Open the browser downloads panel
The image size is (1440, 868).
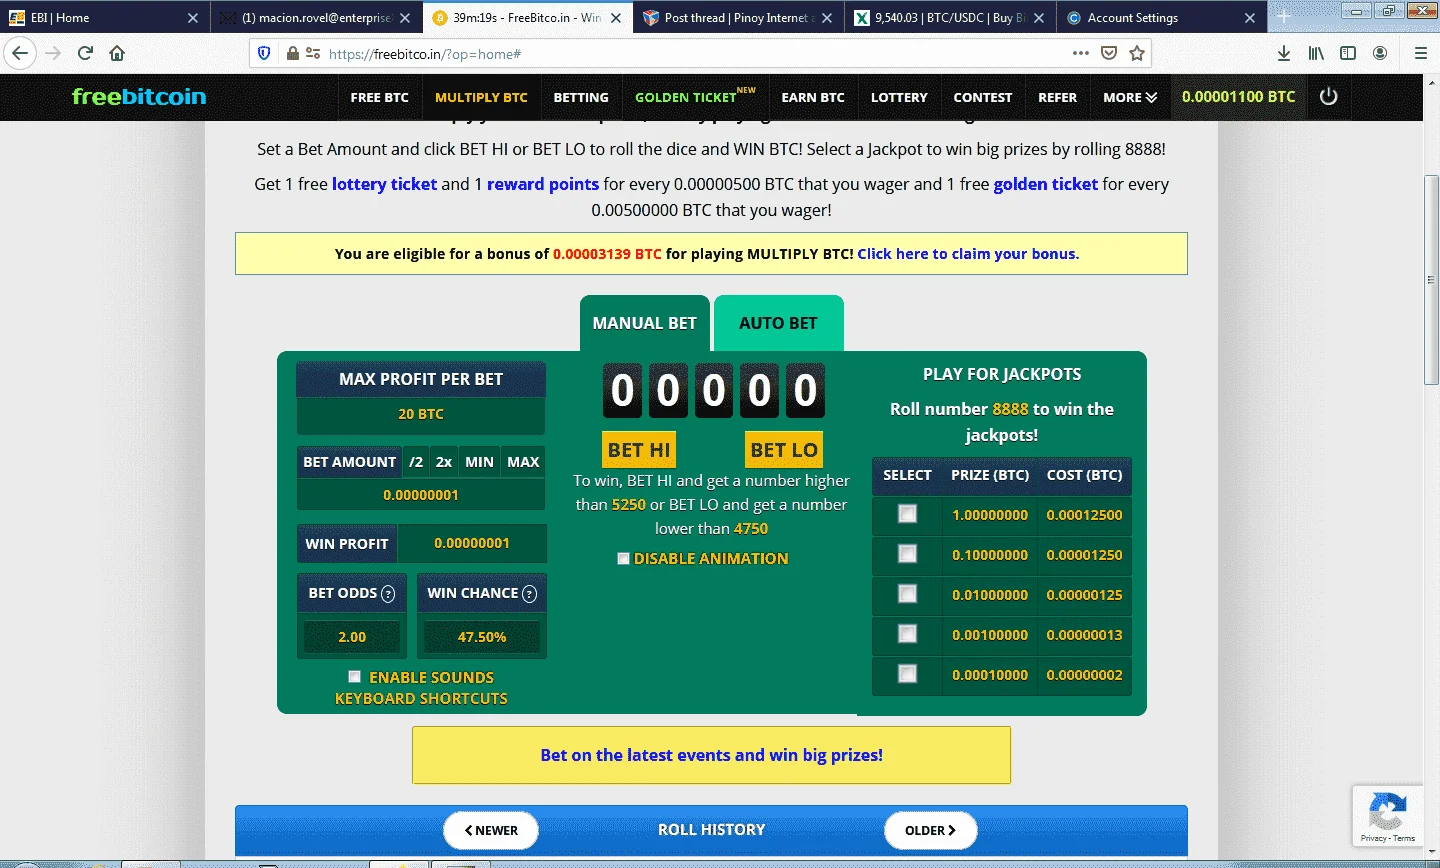pyautogui.click(x=1284, y=53)
